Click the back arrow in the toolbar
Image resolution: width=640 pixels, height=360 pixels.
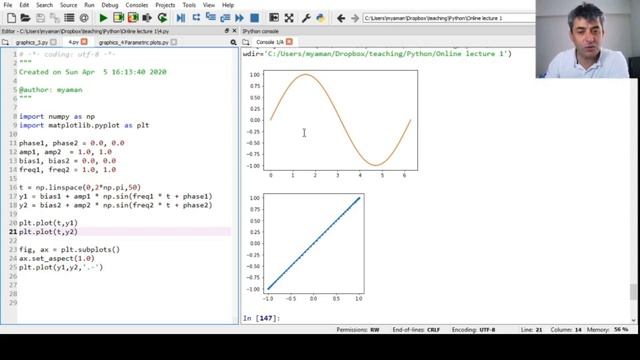click(x=341, y=18)
